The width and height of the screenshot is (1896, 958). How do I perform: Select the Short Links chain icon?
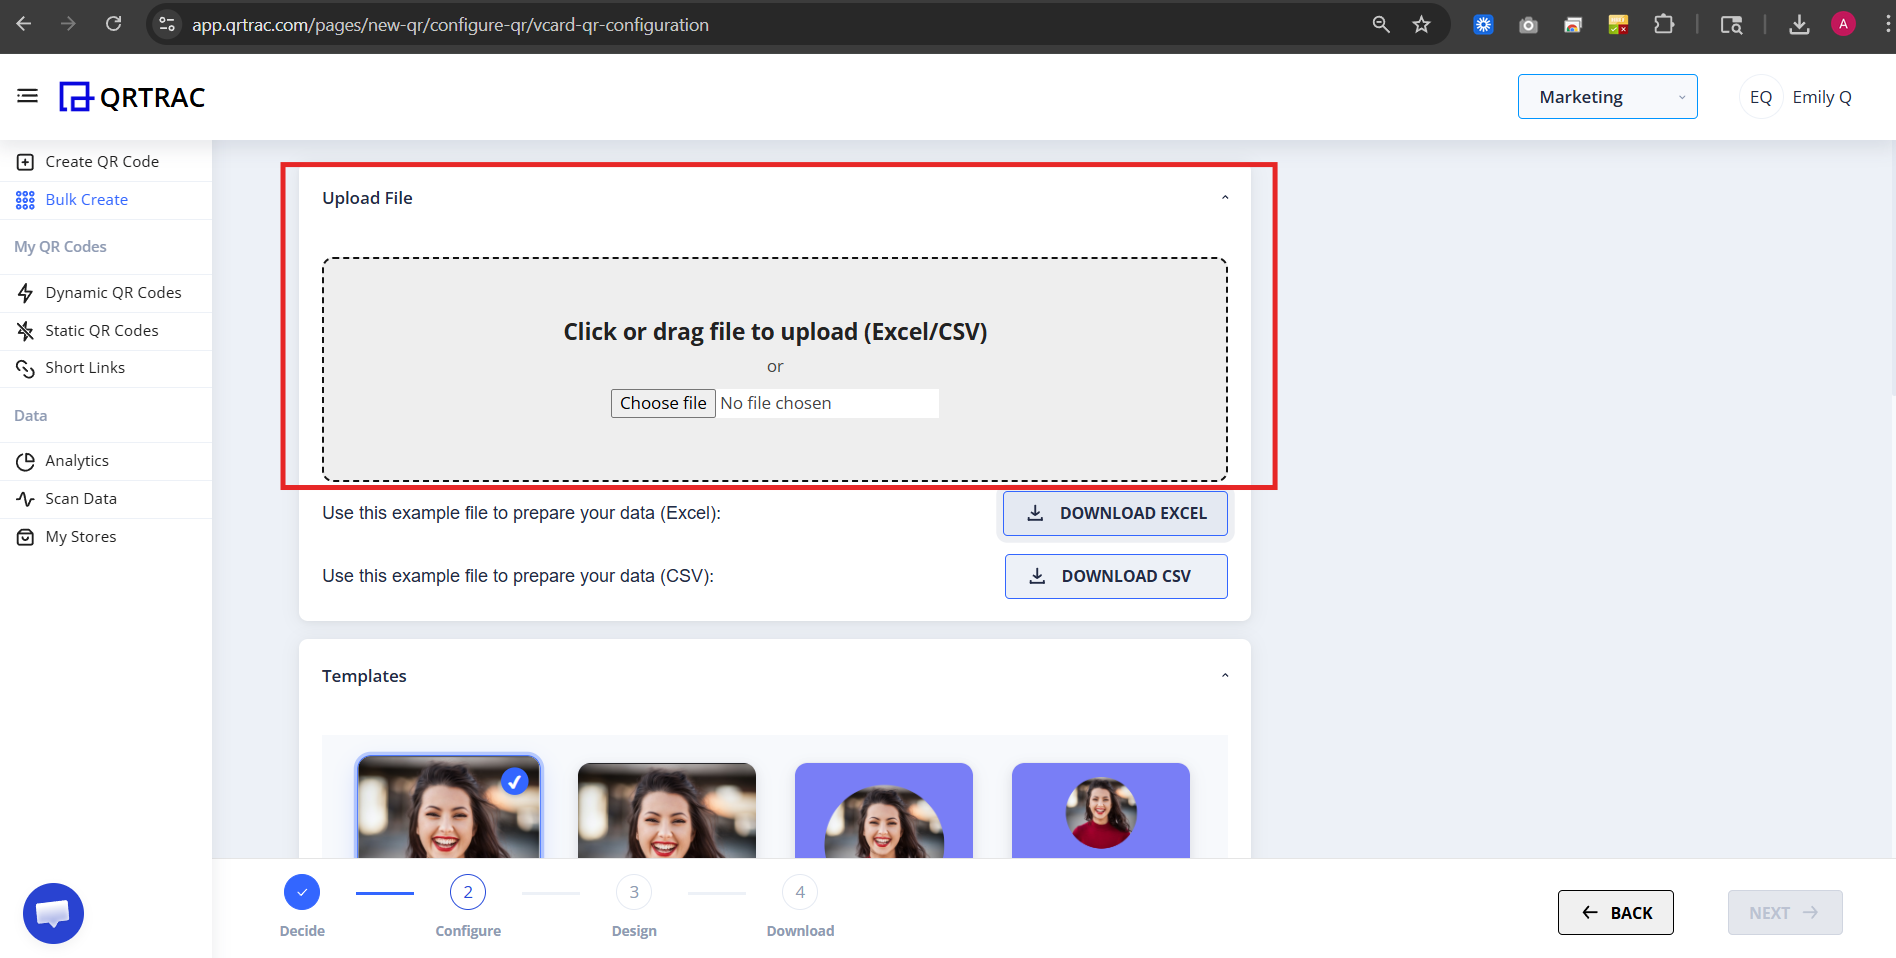(24, 368)
